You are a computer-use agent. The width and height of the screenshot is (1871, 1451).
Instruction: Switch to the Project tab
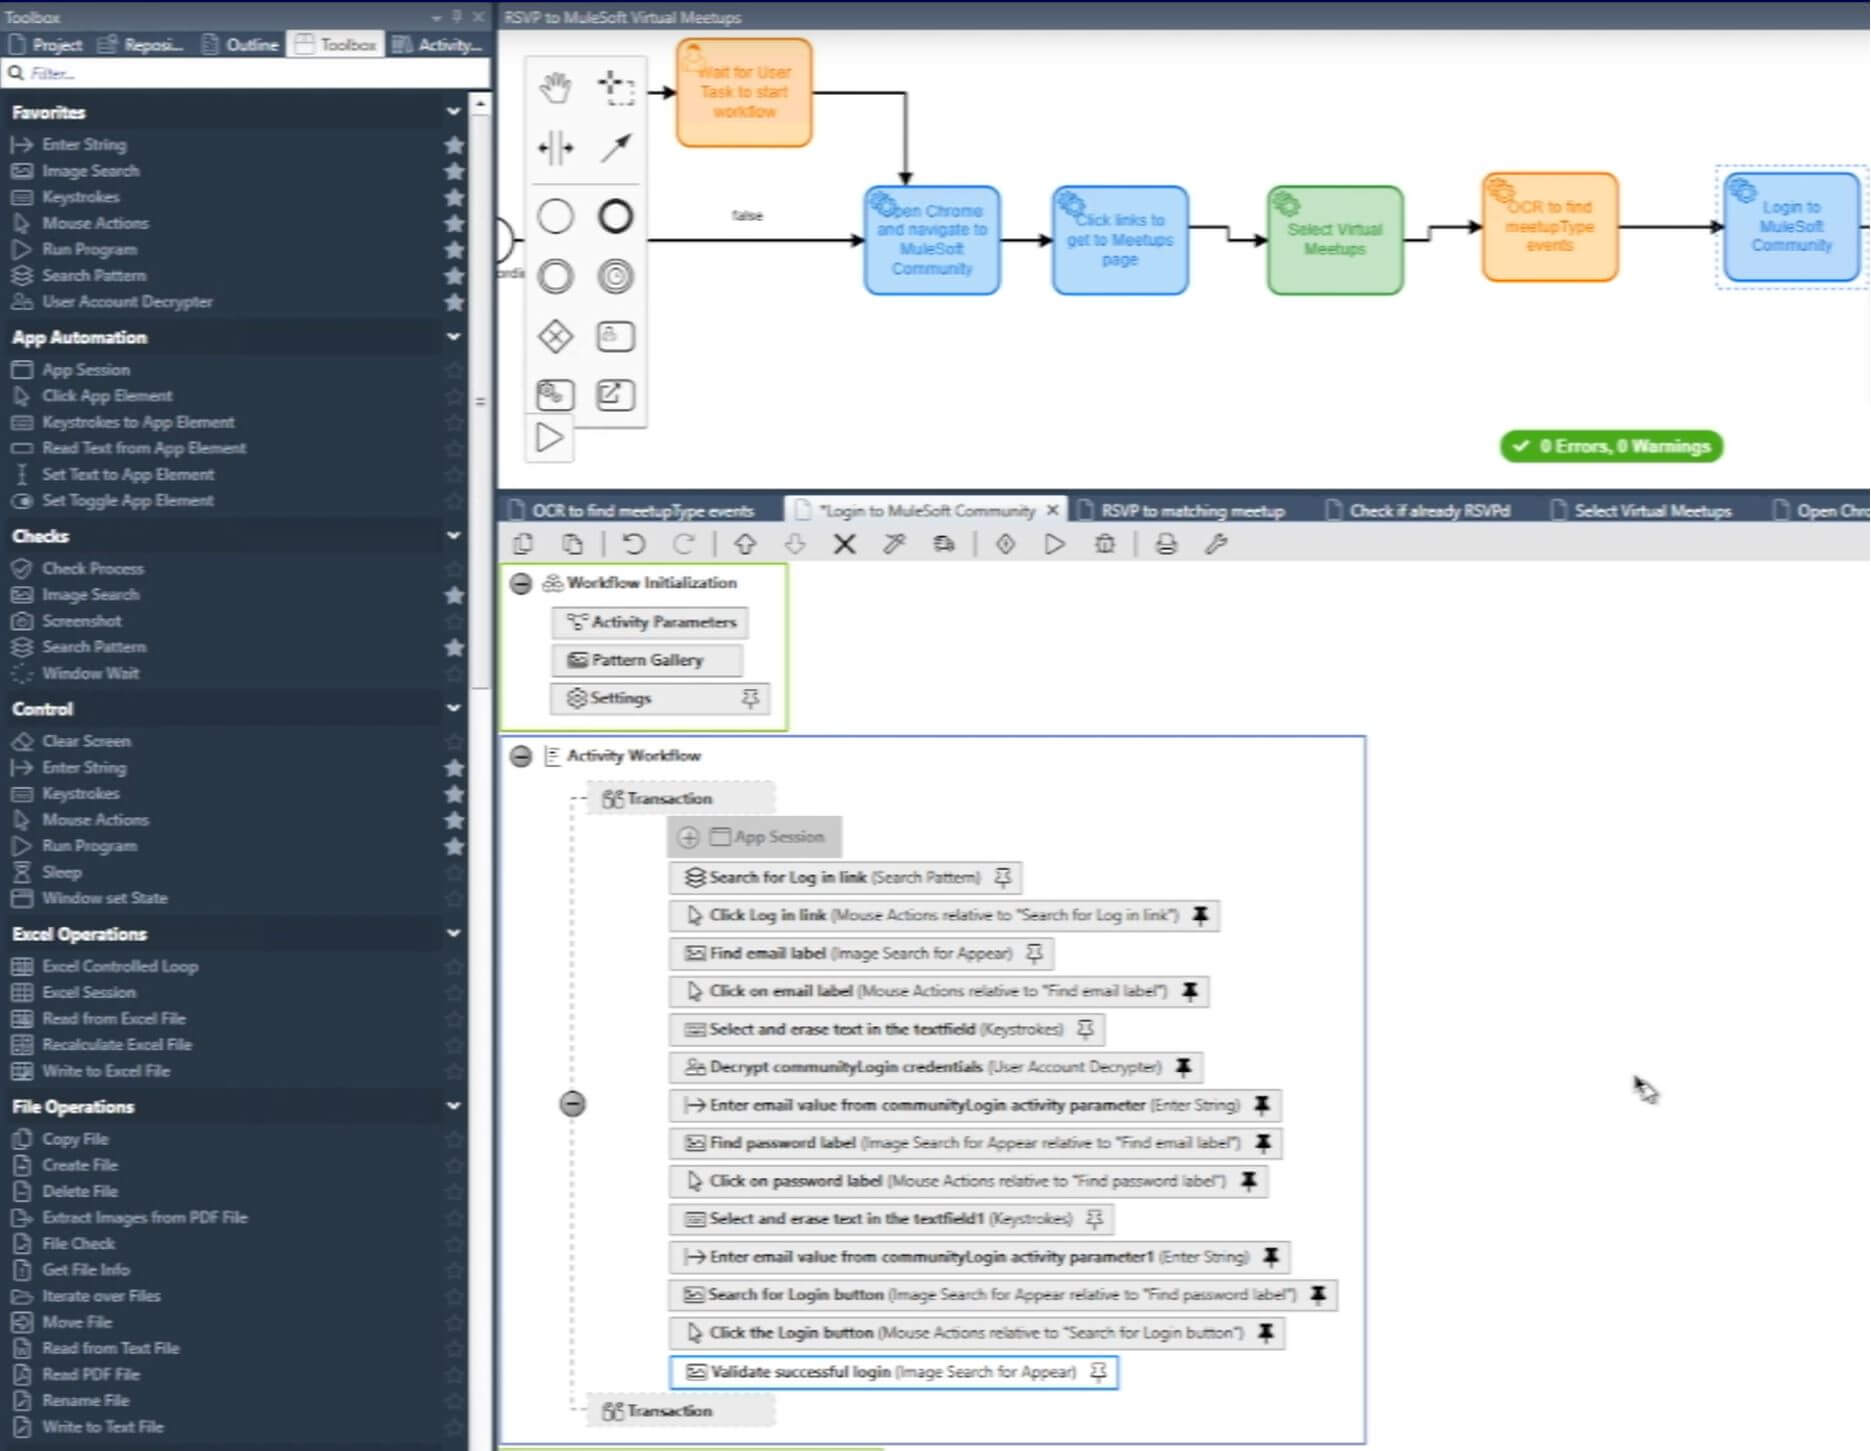pyautogui.click(x=45, y=44)
